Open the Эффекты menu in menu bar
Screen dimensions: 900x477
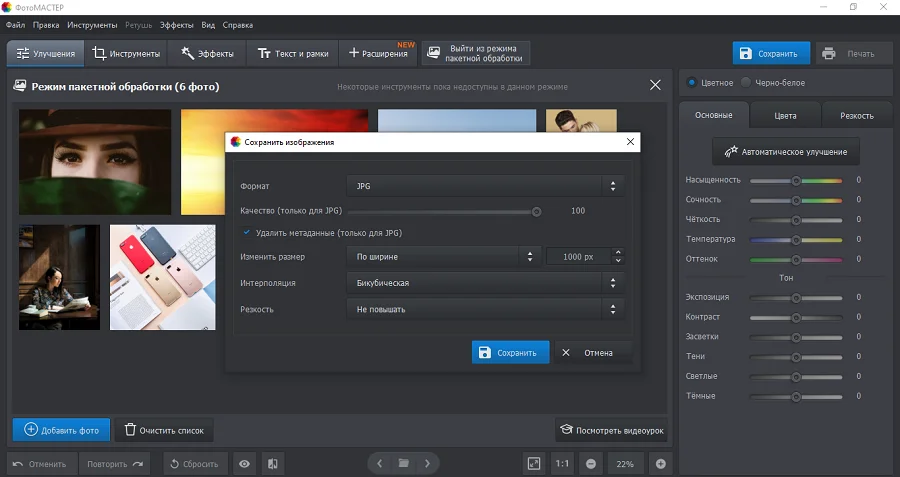click(x=177, y=24)
